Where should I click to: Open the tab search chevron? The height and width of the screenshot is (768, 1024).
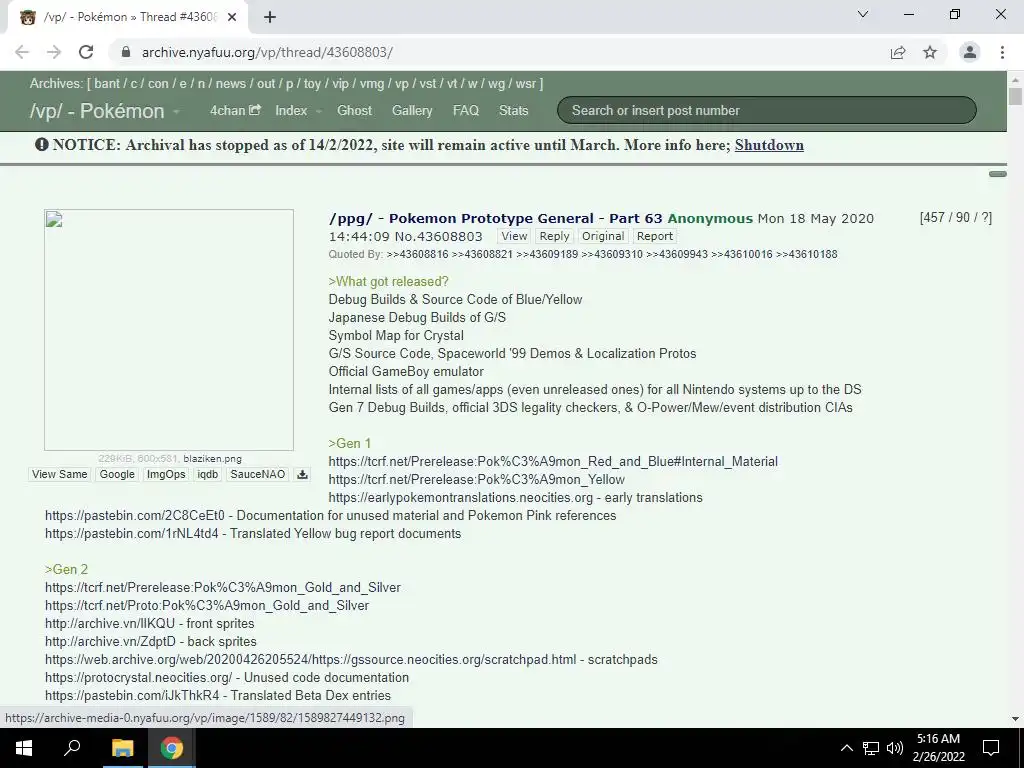point(863,14)
